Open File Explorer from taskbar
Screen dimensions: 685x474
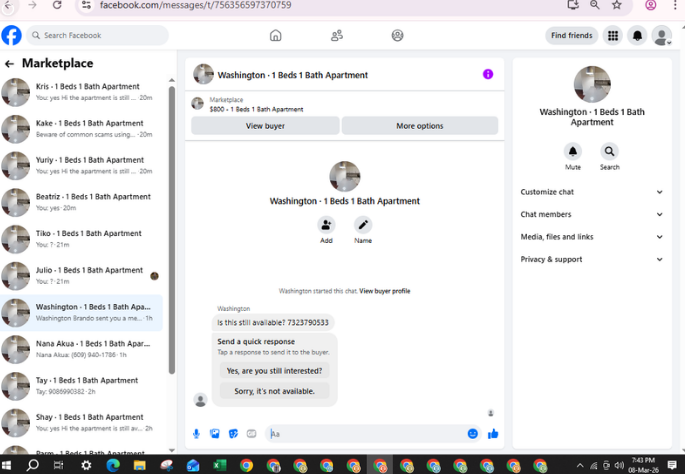[x=139, y=465]
